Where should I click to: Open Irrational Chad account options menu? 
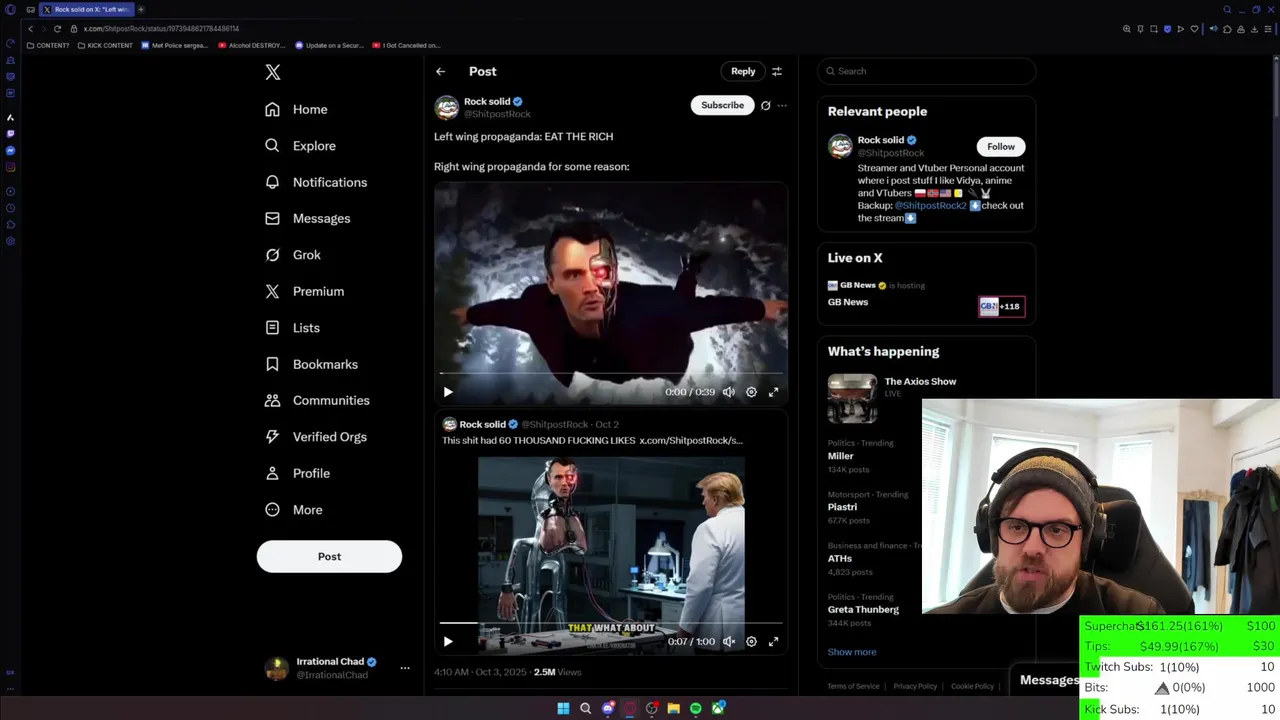[405, 668]
